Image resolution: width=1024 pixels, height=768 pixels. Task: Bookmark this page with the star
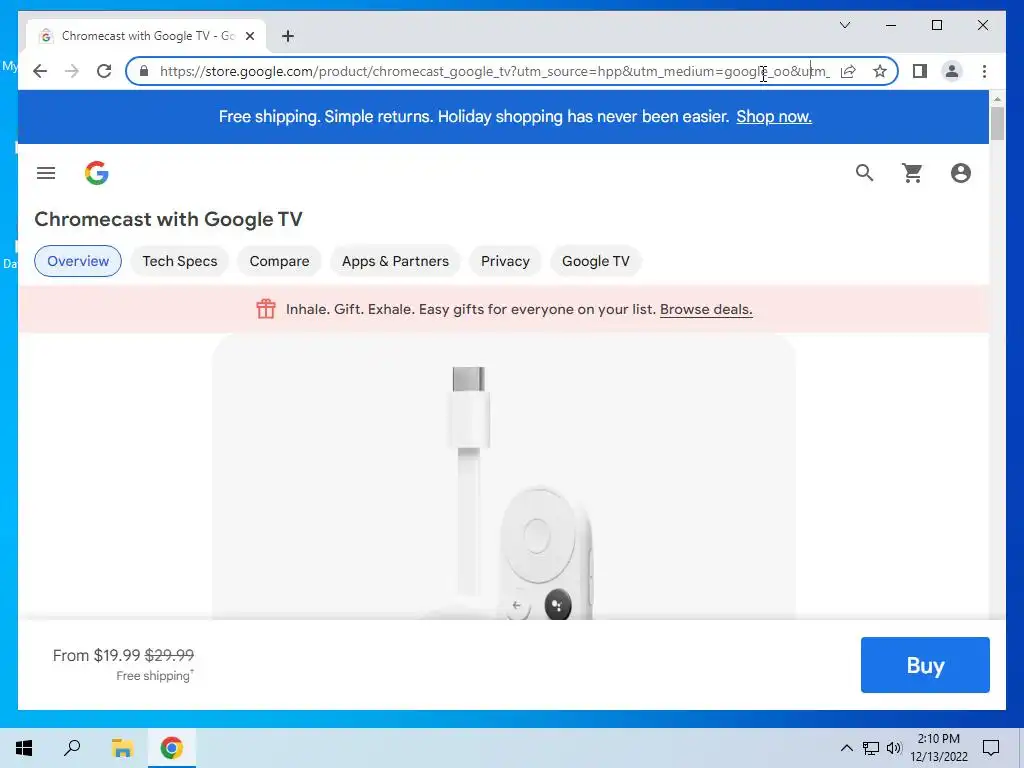[x=880, y=71]
